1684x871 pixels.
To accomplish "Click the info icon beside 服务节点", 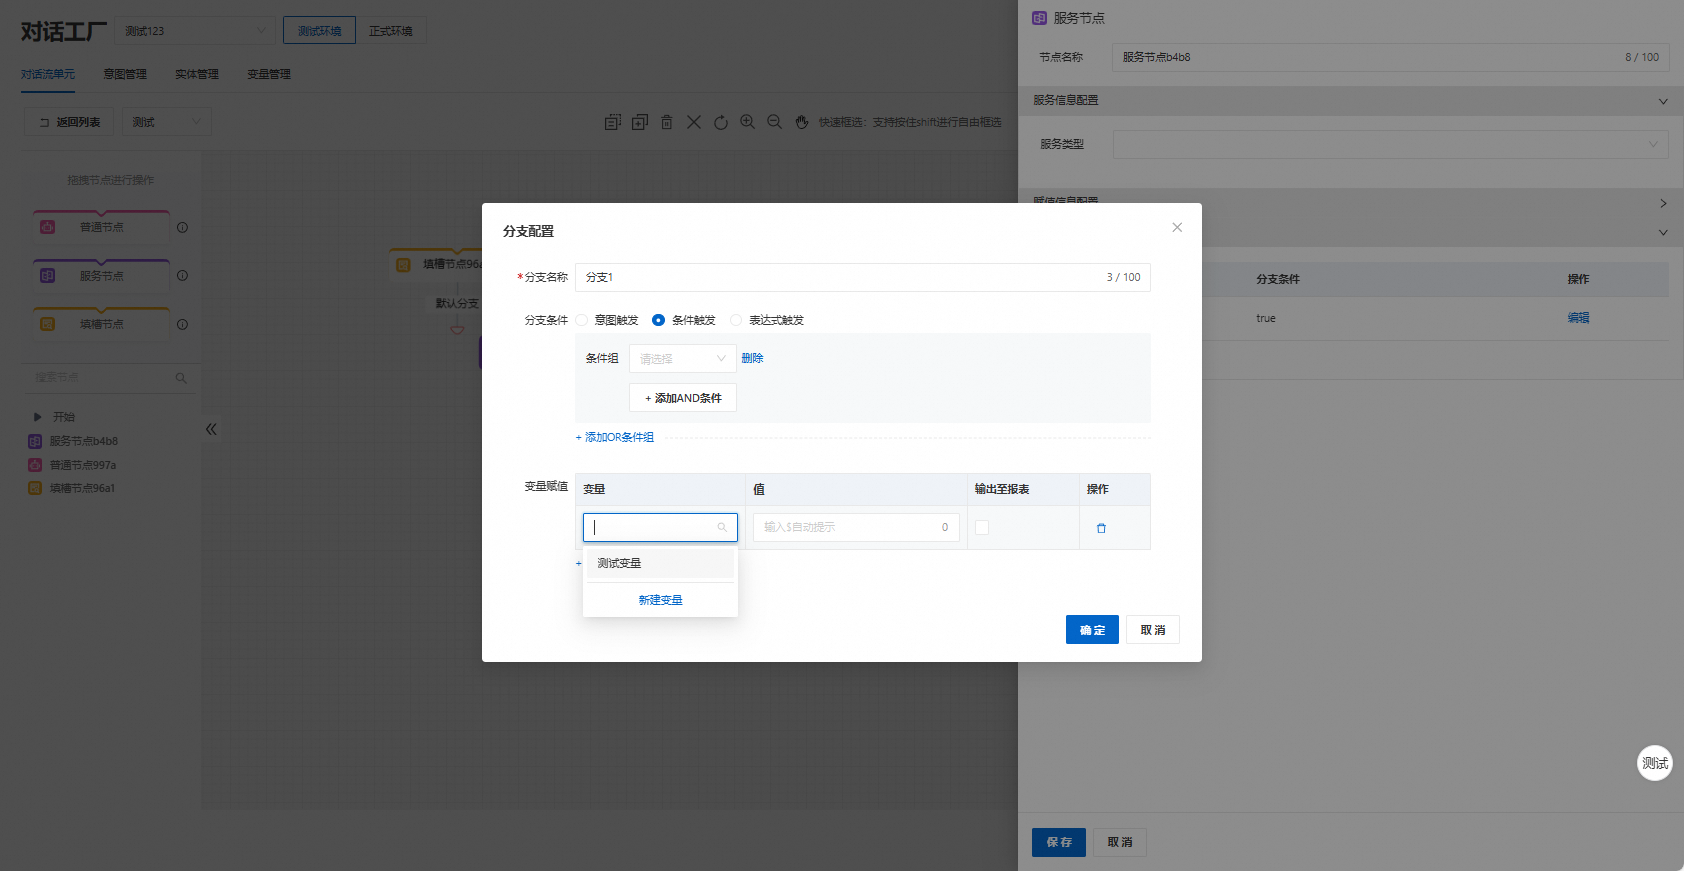I will (183, 275).
